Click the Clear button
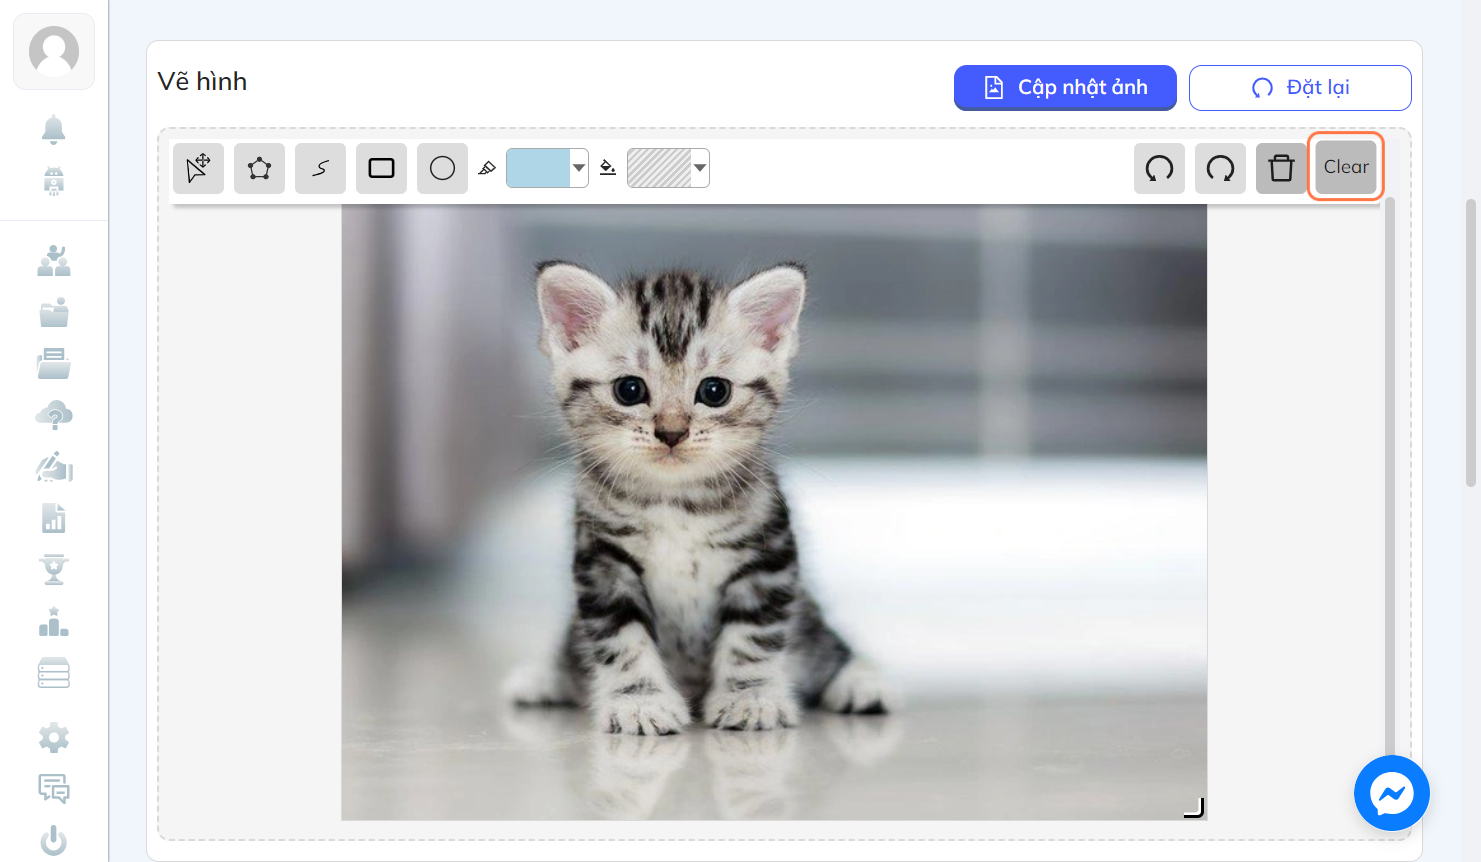Screen dimensions: 1481x862 tap(1346, 167)
